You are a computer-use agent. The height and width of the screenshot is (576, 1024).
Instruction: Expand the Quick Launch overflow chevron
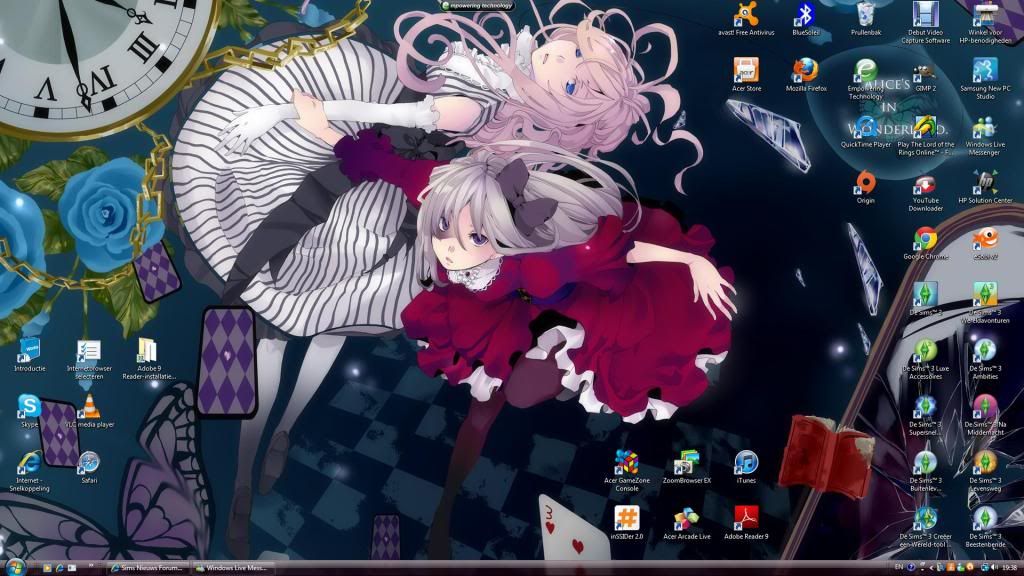click(x=91, y=565)
